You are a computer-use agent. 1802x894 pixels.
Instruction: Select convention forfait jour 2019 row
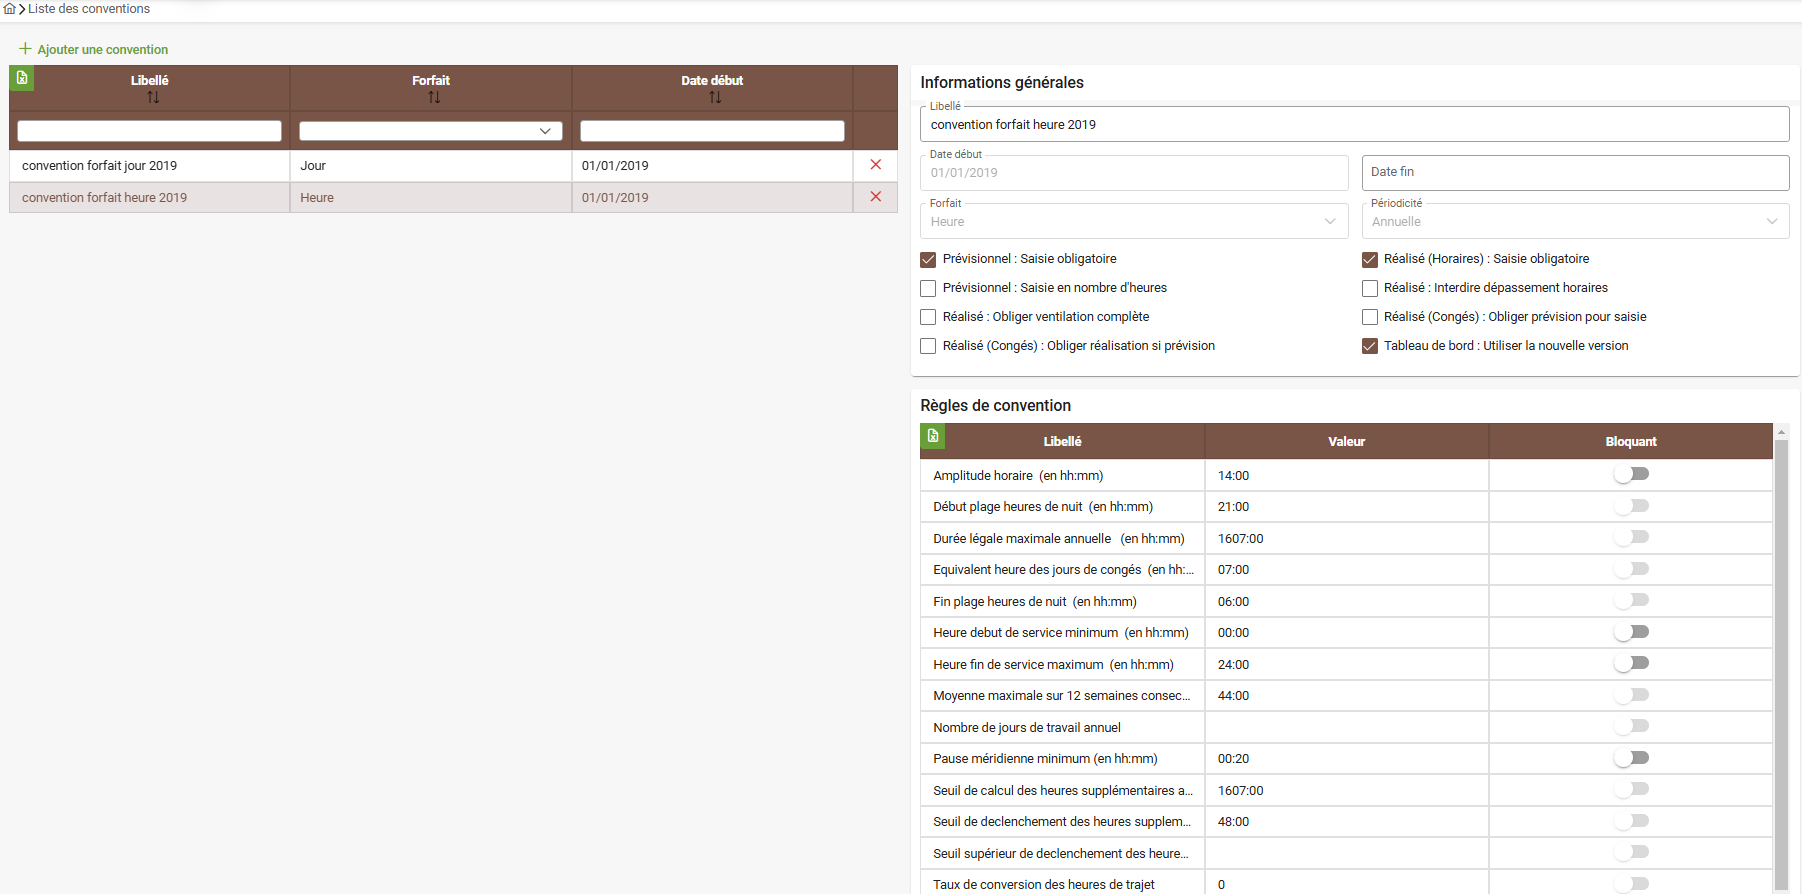pos(150,166)
